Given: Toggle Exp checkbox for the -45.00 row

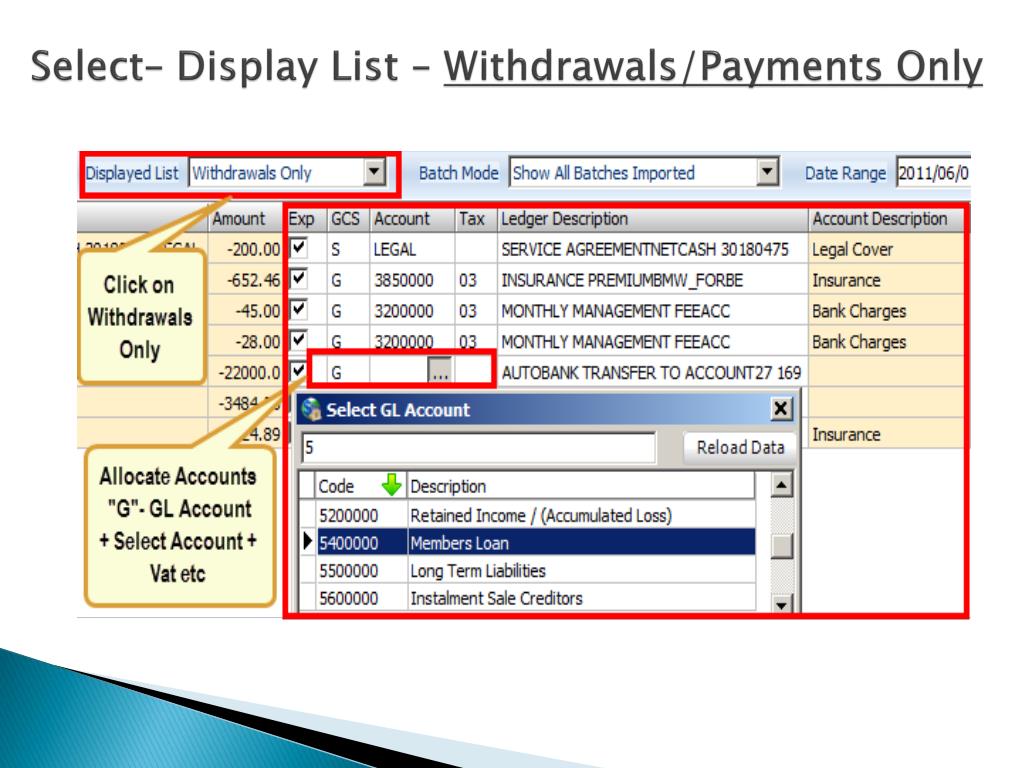Looking at the screenshot, I should coord(298,310).
